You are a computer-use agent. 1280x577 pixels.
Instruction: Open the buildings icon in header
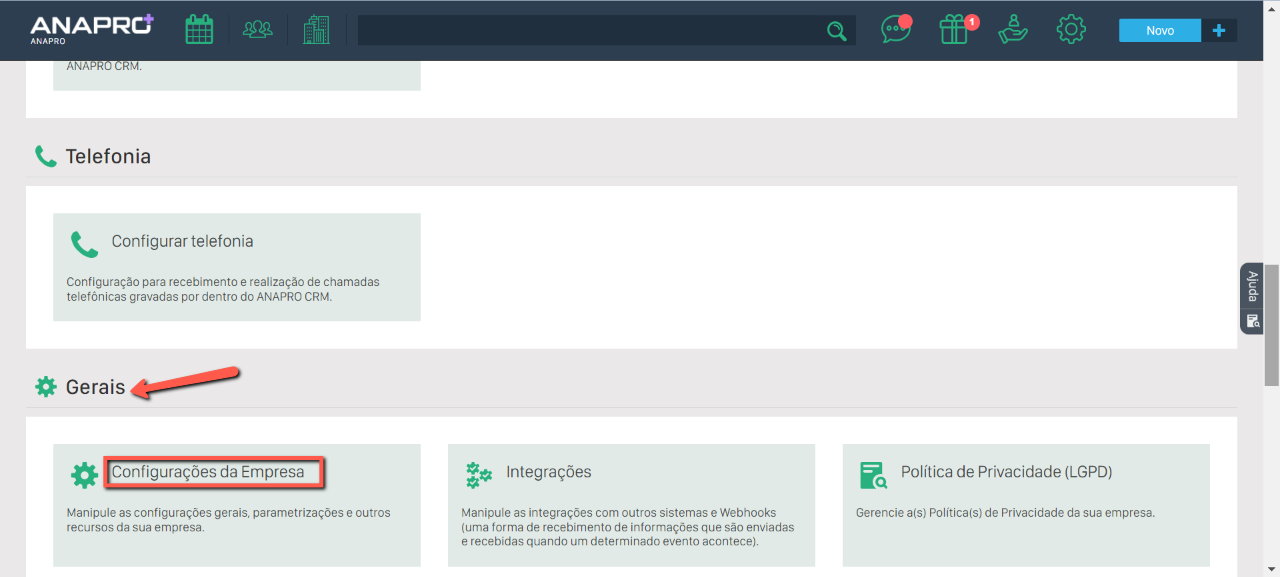(316, 30)
